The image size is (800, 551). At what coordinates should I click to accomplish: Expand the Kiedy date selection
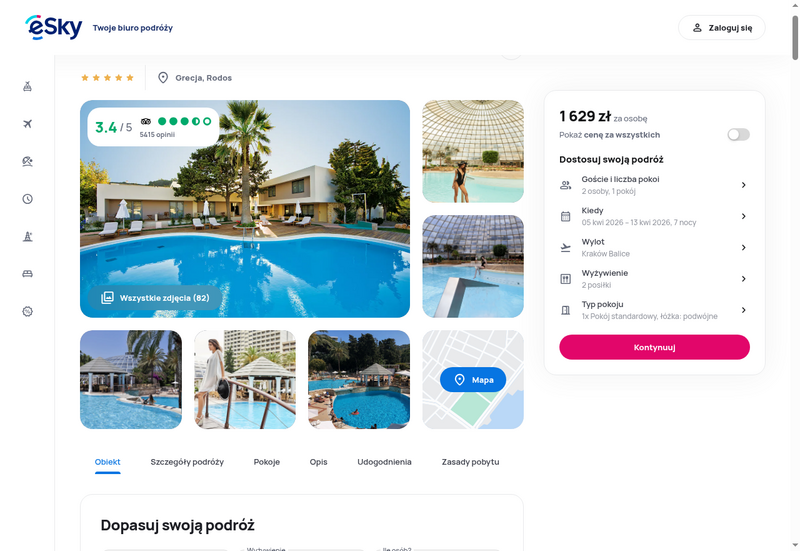click(654, 216)
